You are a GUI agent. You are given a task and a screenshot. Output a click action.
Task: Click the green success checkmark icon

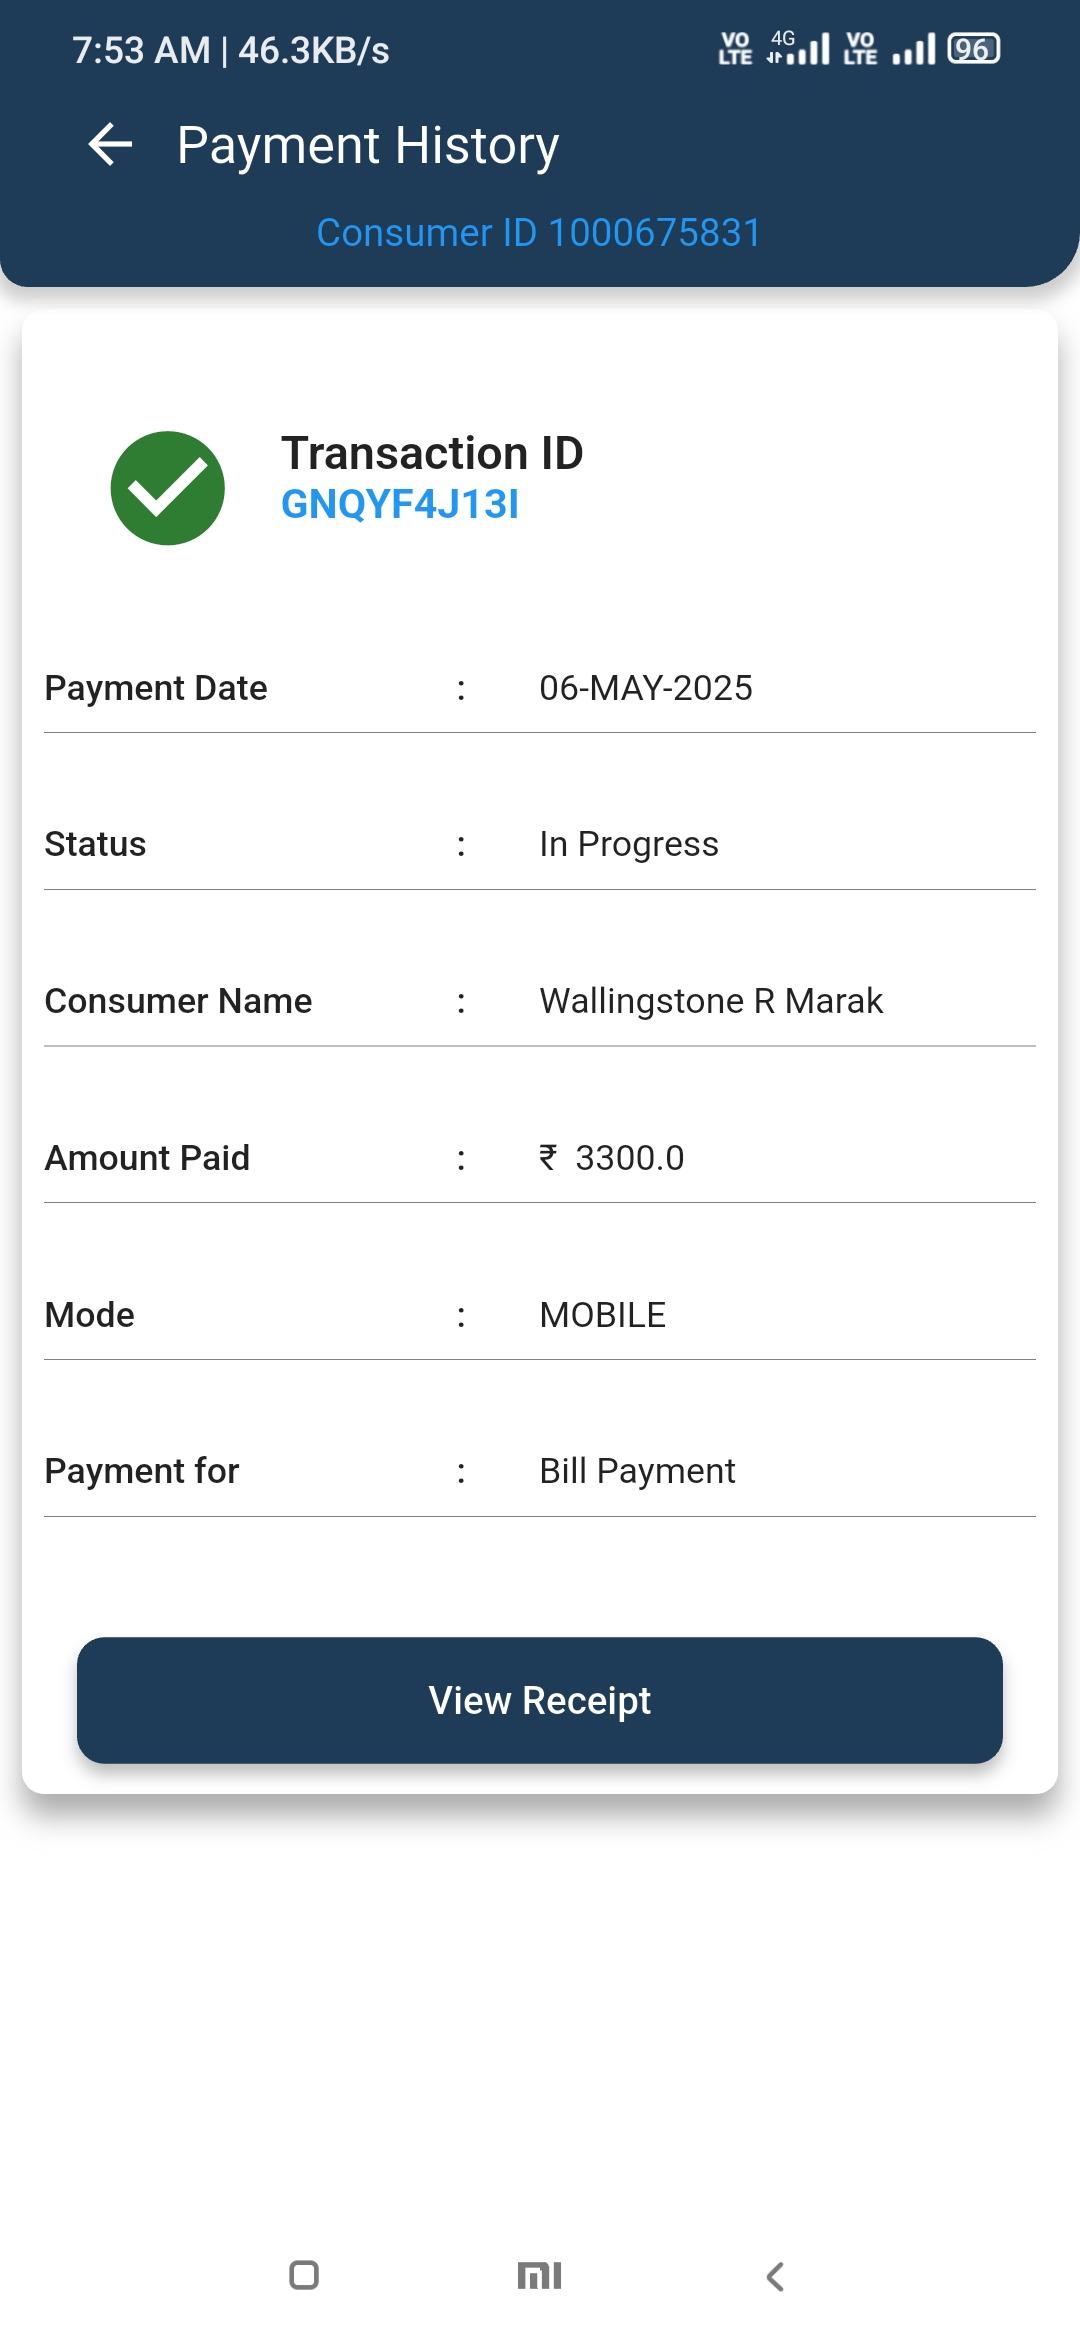coord(168,488)
